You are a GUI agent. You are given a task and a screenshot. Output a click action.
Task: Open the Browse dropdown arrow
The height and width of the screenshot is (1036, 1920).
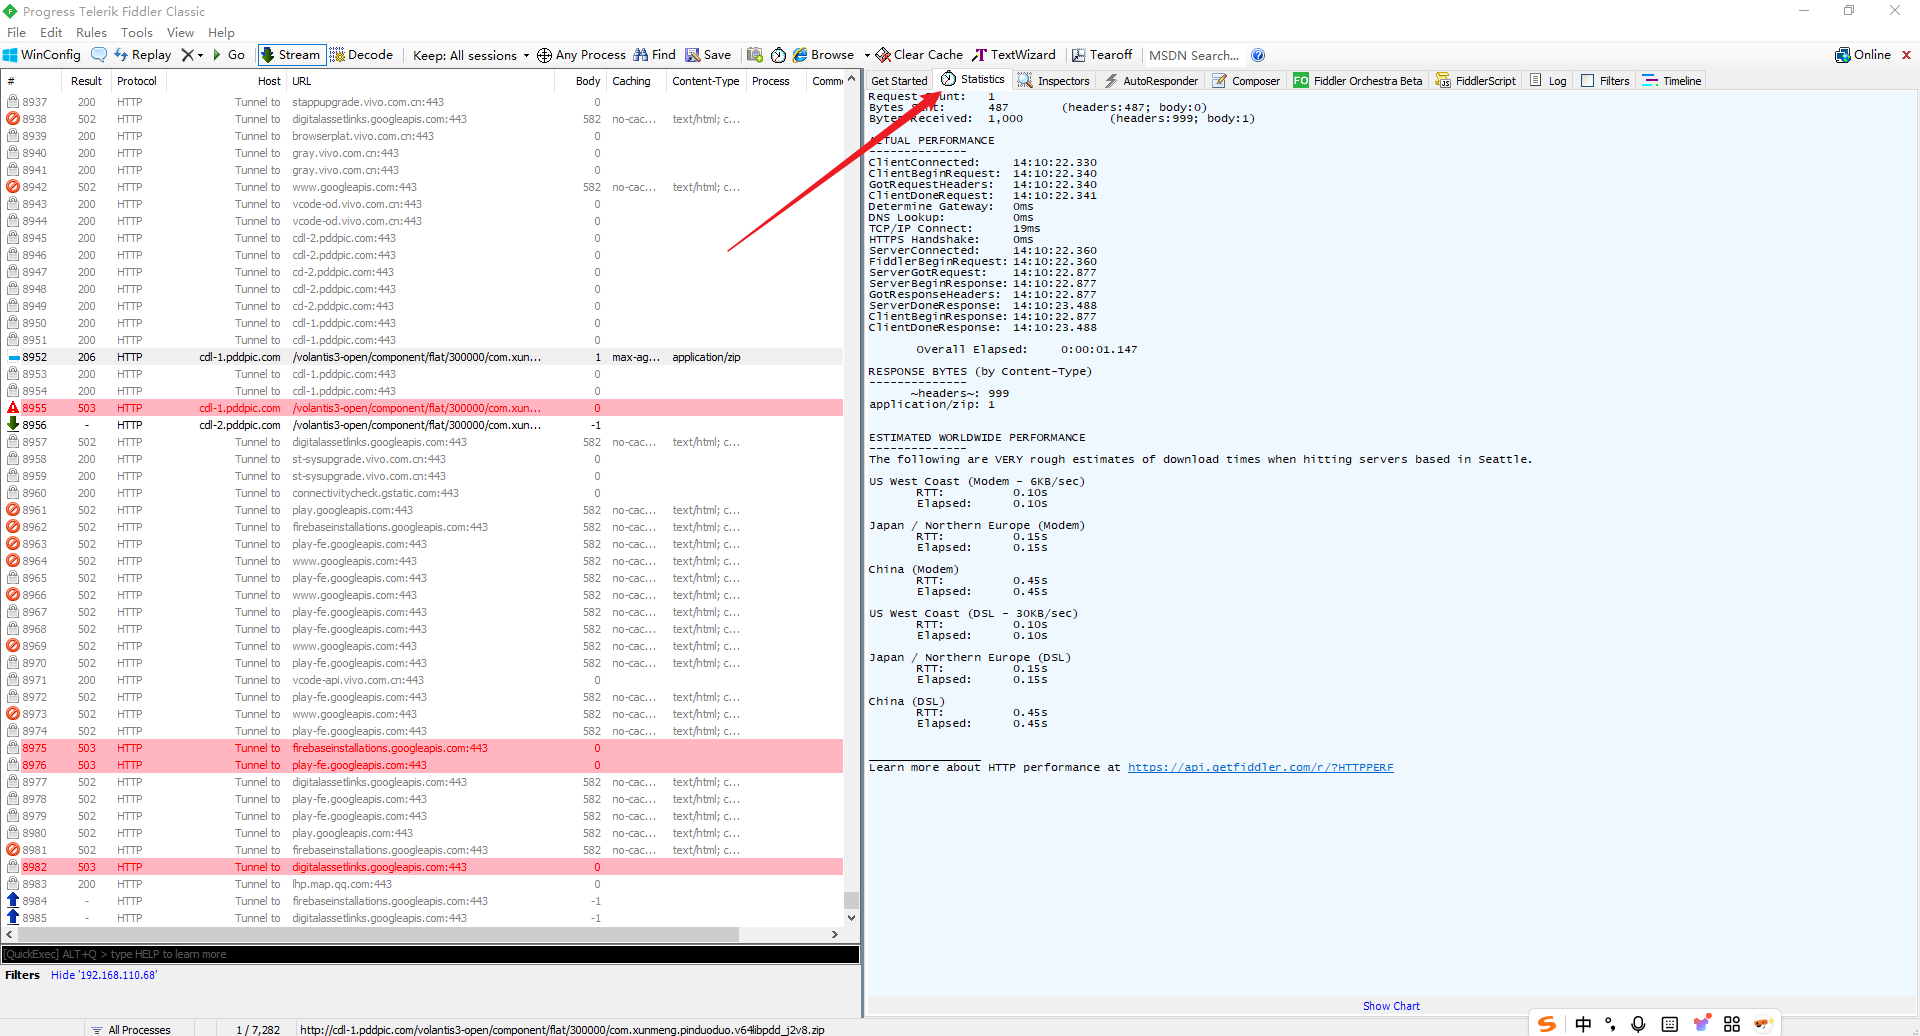pos(866,55)
